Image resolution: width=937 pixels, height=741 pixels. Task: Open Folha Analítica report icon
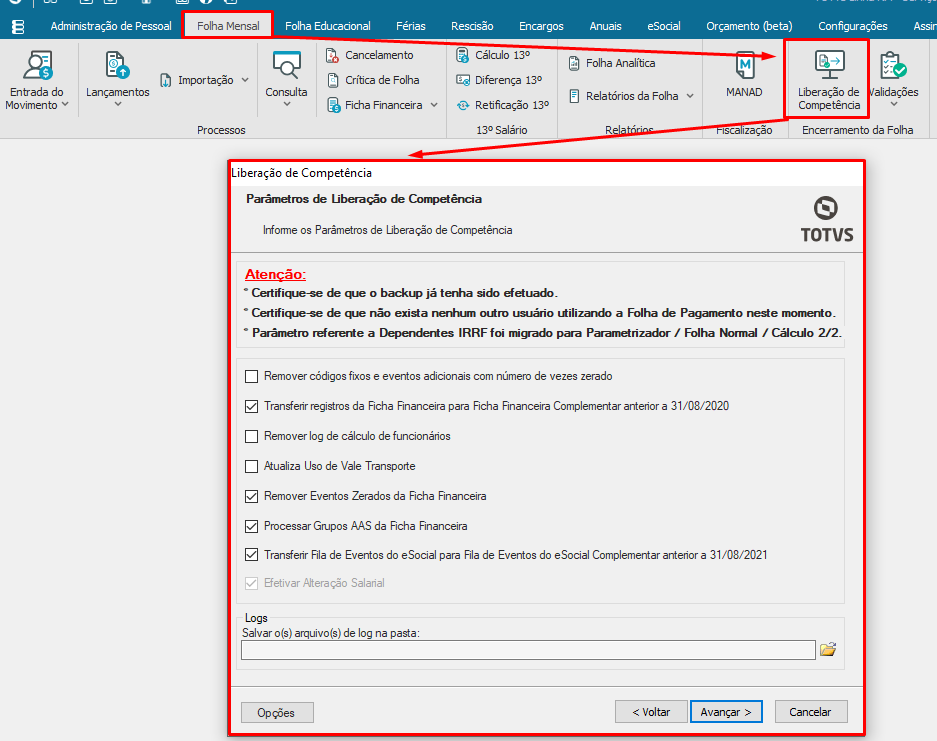pos(574,63)
